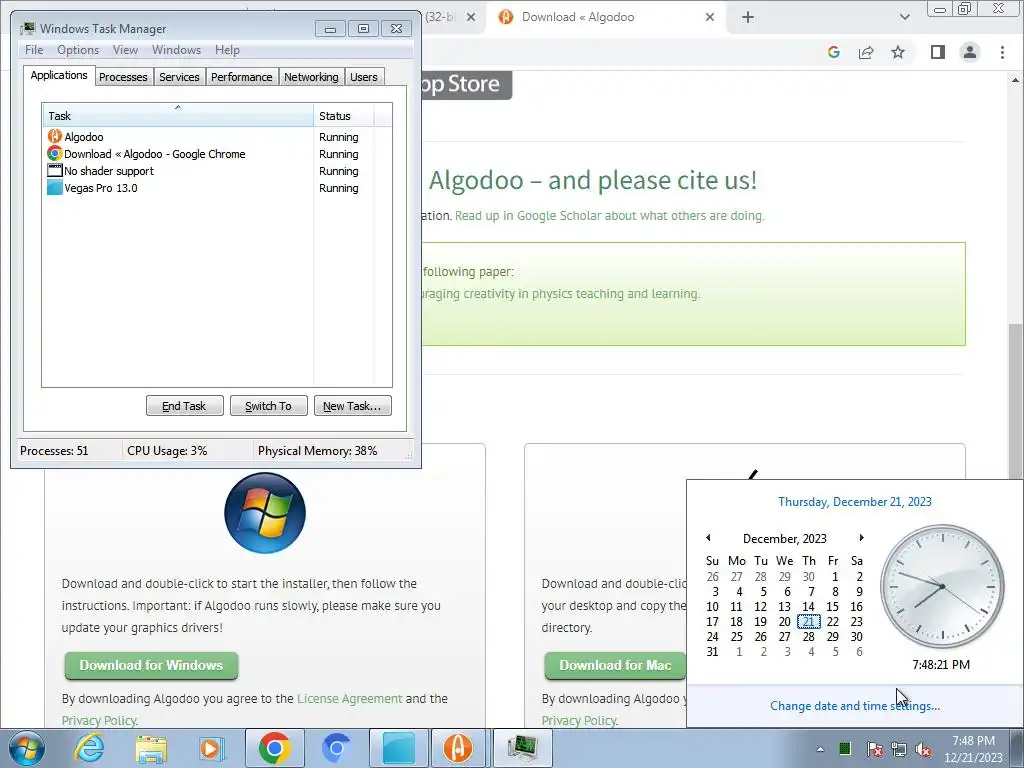
Task: Click Download for Windows button
Action: [151, 665]
